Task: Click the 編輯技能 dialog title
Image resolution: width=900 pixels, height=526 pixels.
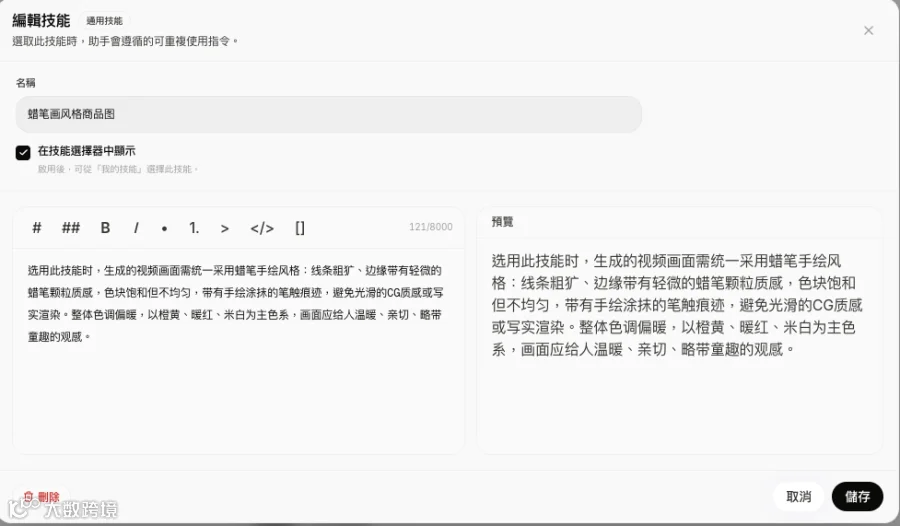Action: pyautogui.click(x=41, y=21)
